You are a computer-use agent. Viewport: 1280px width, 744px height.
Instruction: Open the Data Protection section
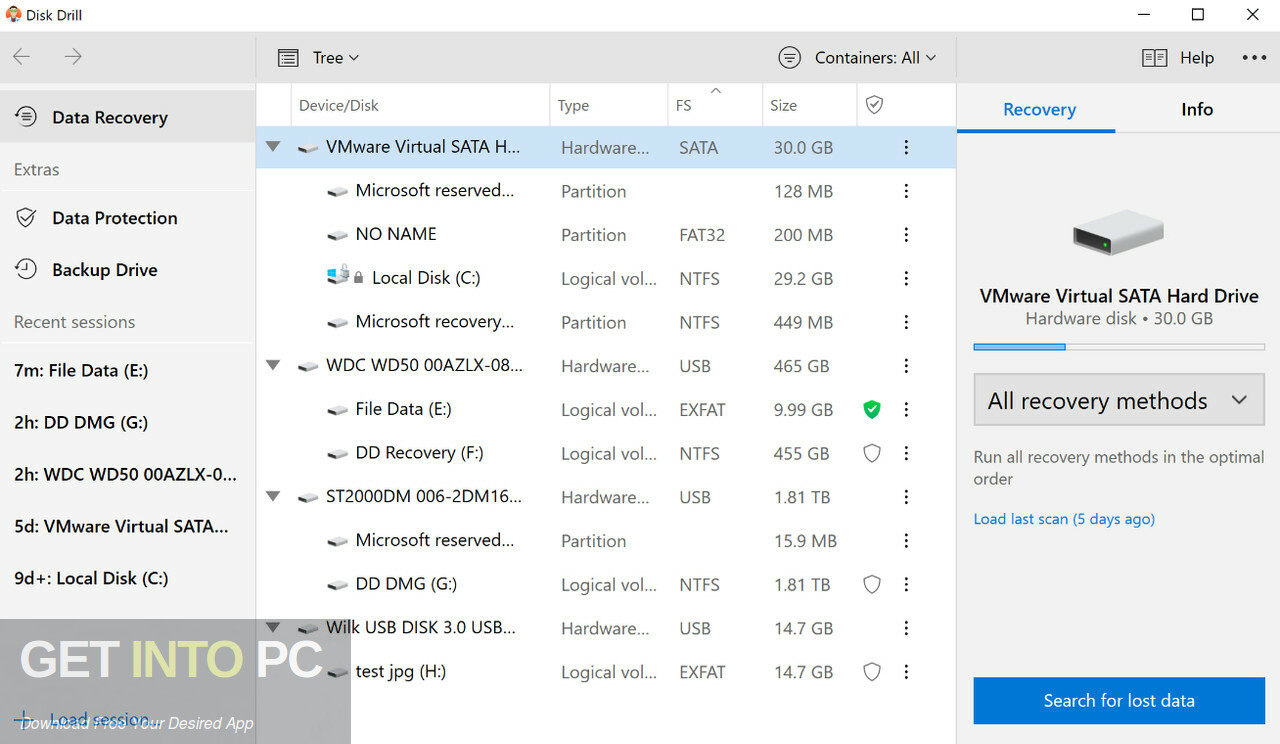click(127, 218)
